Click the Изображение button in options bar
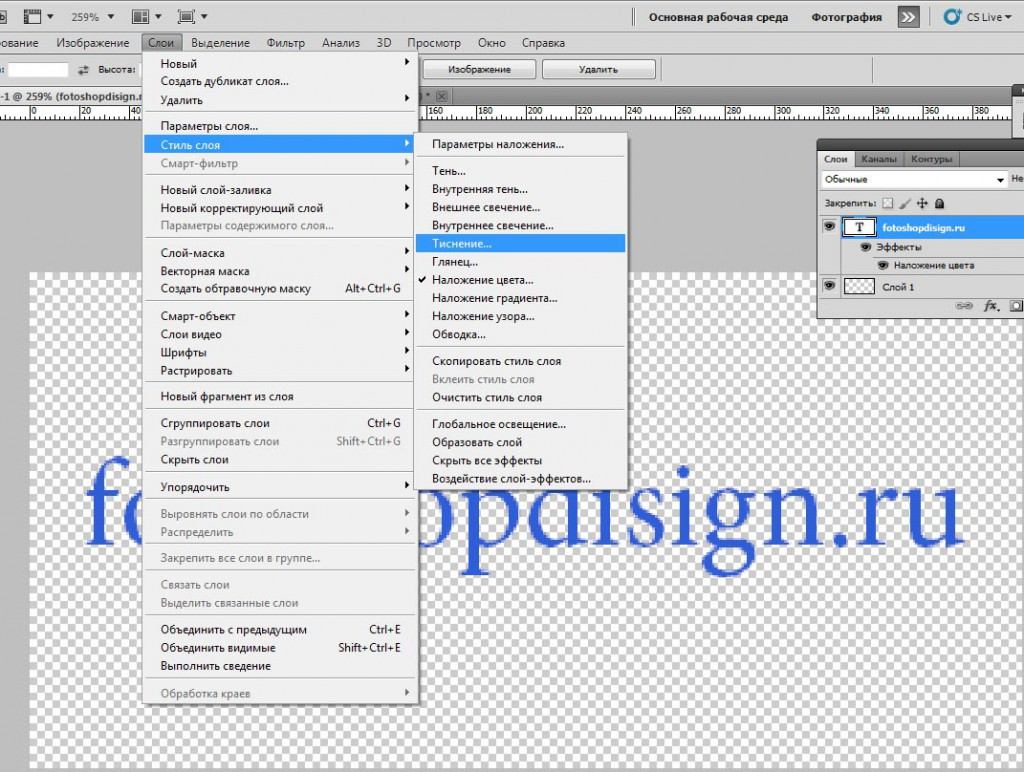This screenshot has height=772, width=1024. click(479, 69)
